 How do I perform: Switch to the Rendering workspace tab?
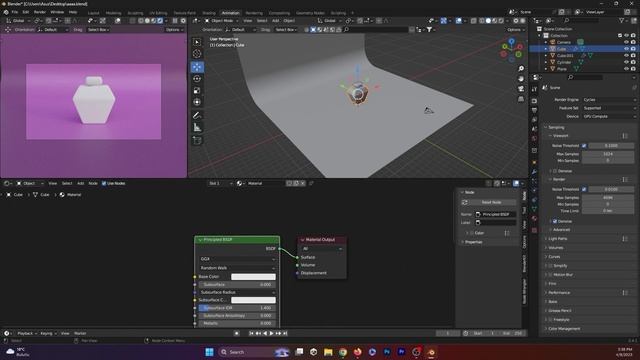click(254, 13)
